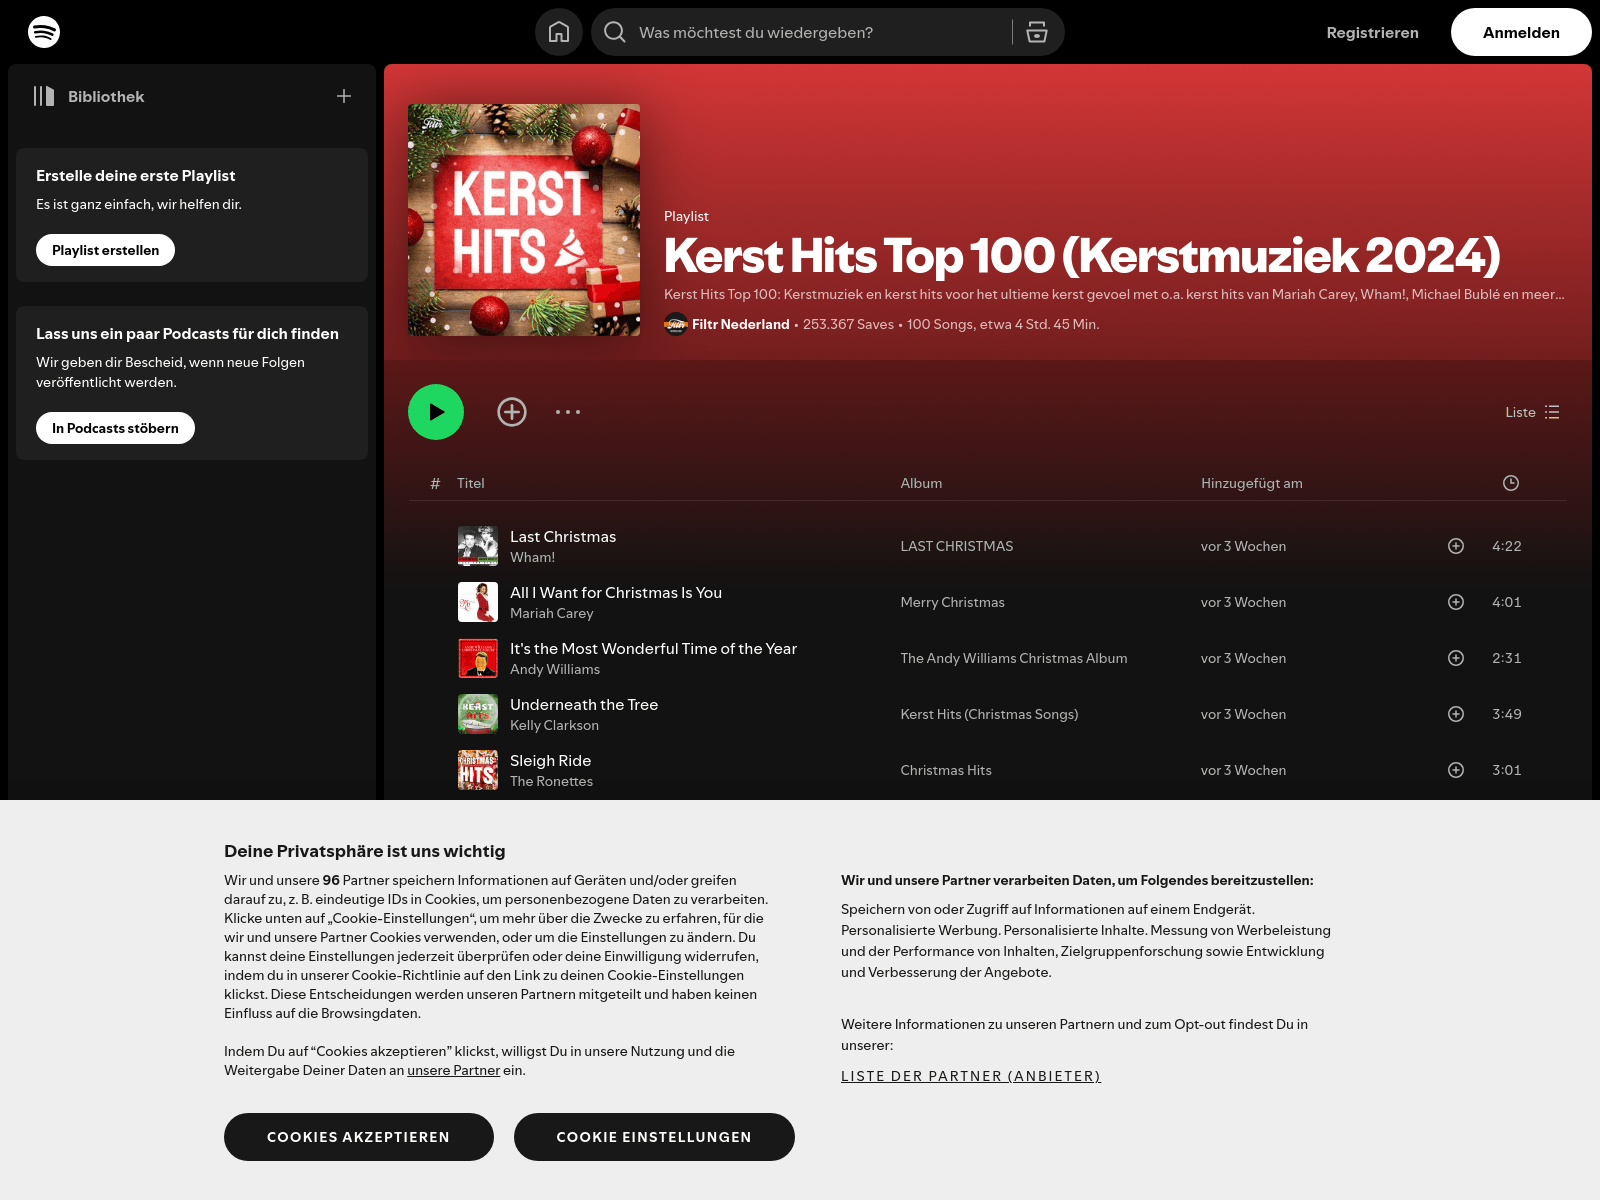
Task: Open the Kelly Clarkson artist link
Action: [x=554, y=725]
